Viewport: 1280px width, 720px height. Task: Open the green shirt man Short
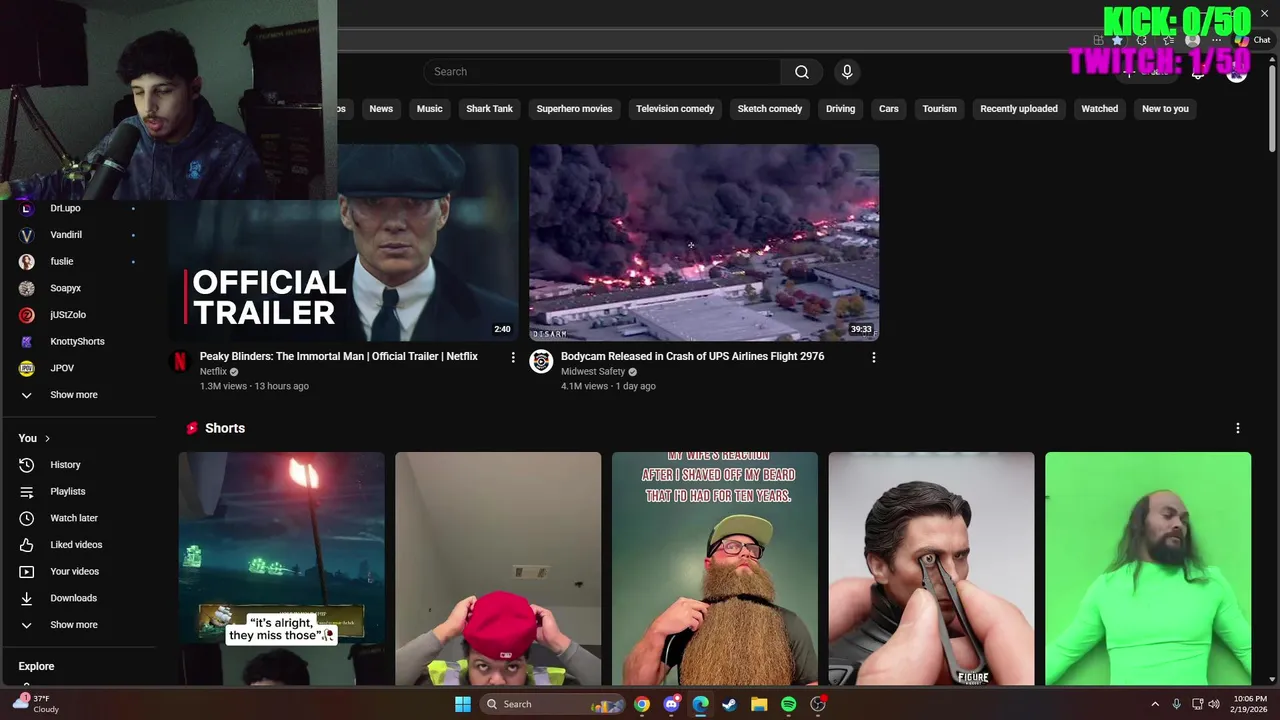(1148, 569)
